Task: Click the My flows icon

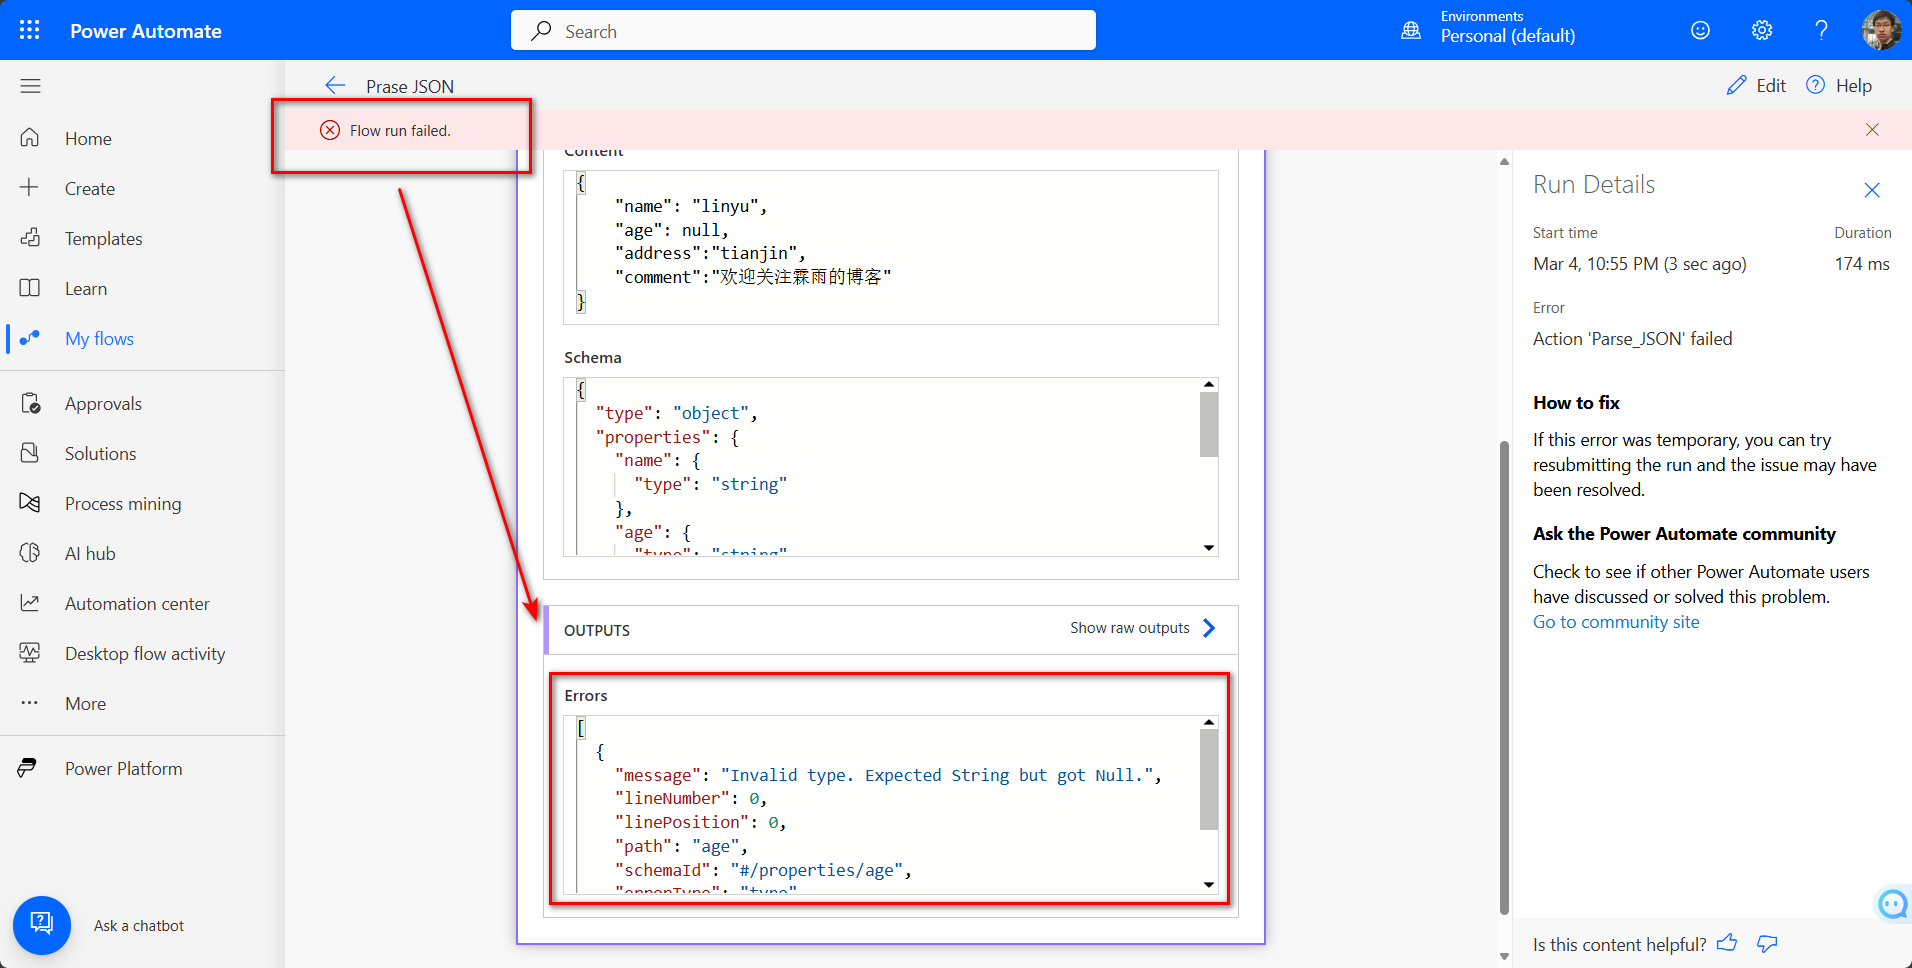Action: click(30, 338)
